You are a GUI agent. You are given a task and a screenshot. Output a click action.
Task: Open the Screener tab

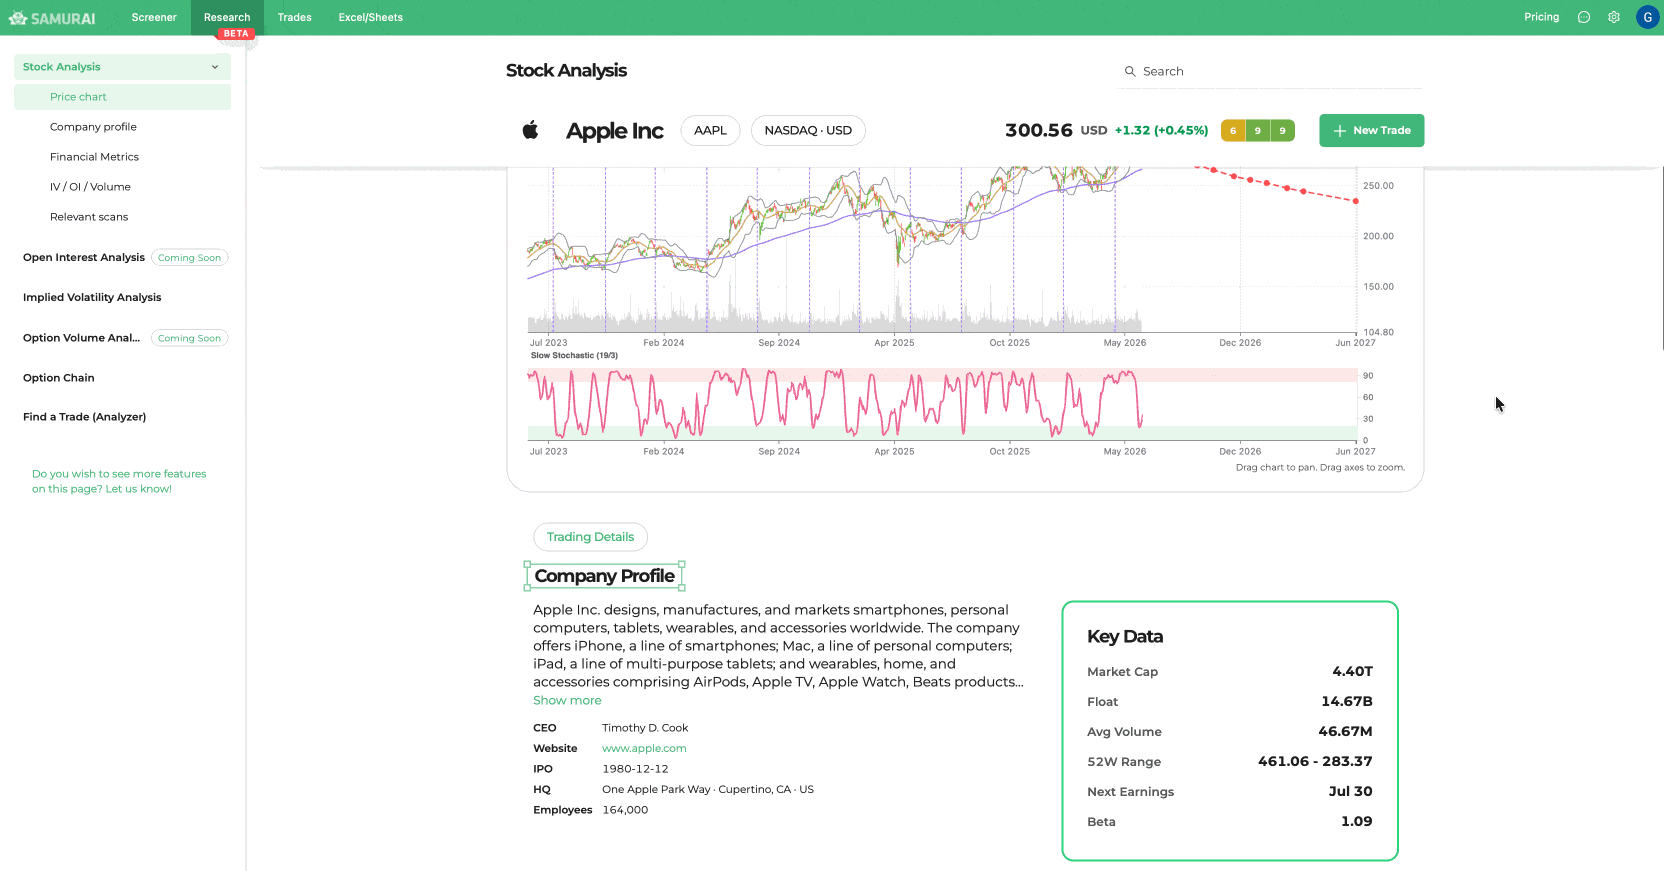click(x=154, y=17)
